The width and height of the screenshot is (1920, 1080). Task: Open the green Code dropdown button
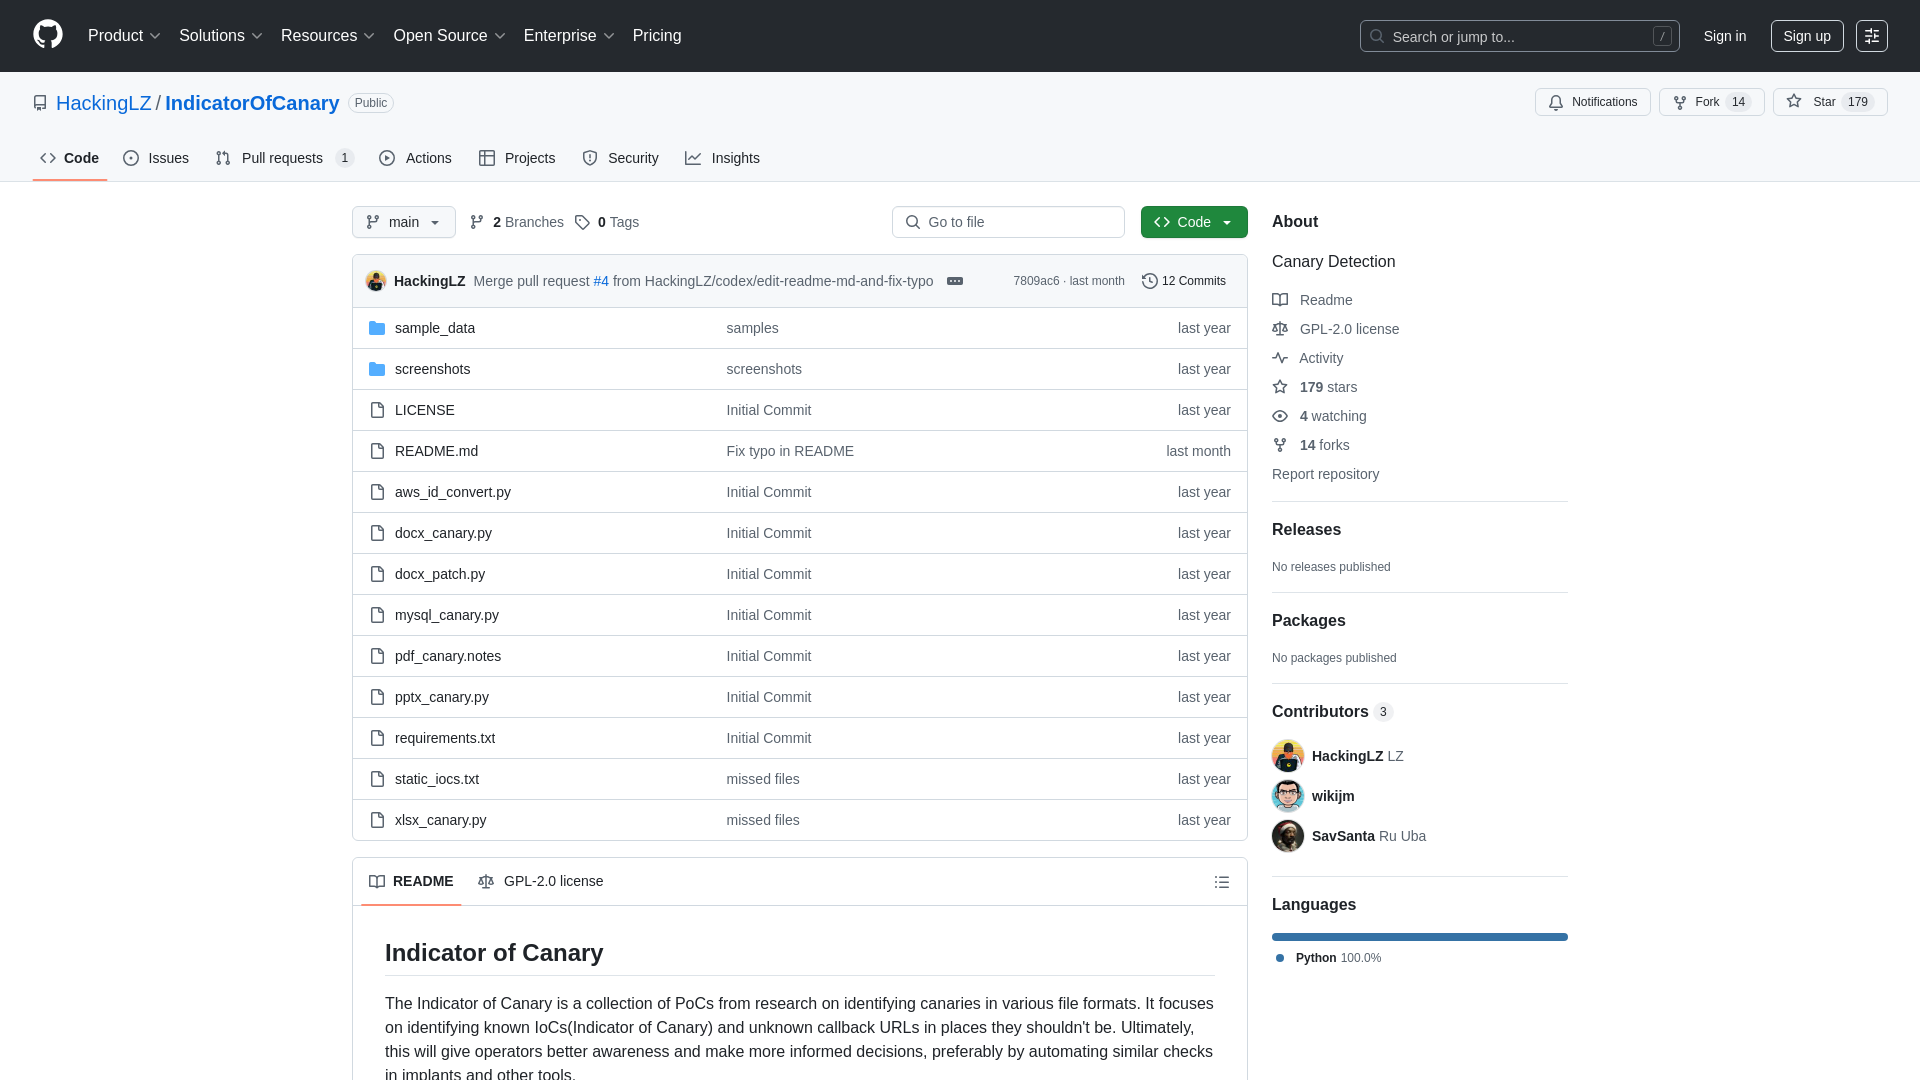click(x=1194, y=222)
